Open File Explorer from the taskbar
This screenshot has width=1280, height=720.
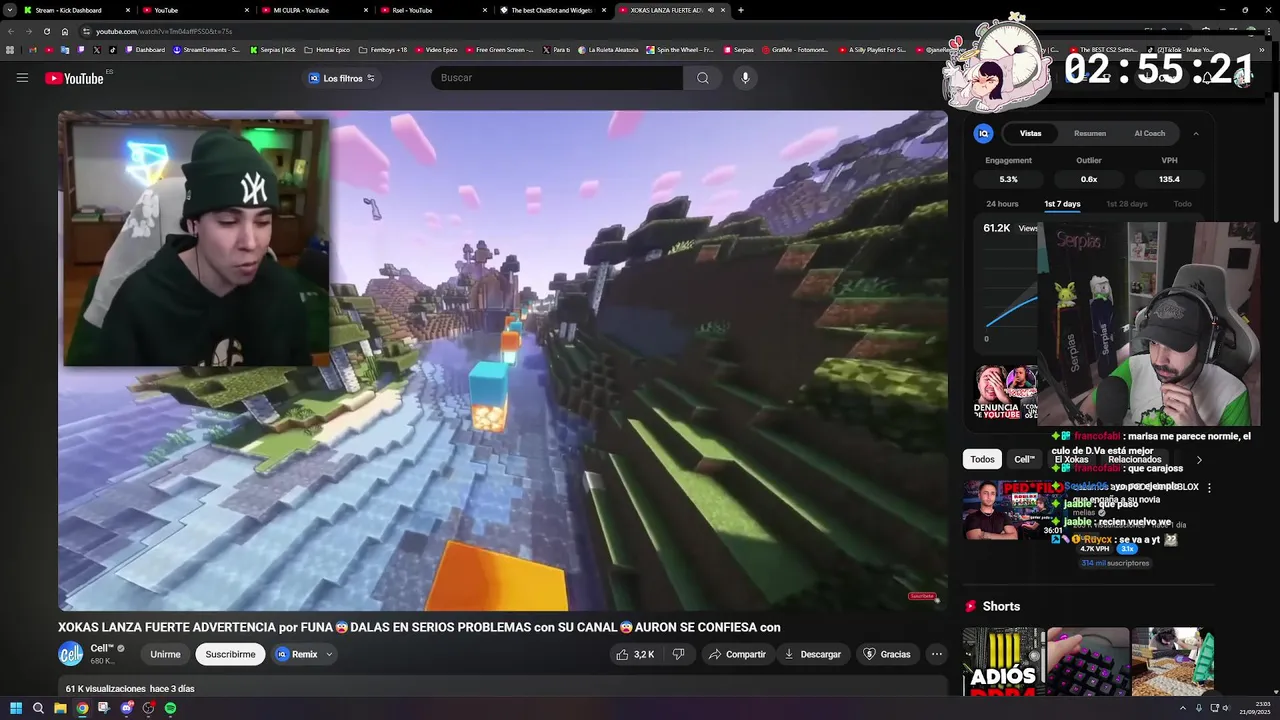(x=60, y=708)
